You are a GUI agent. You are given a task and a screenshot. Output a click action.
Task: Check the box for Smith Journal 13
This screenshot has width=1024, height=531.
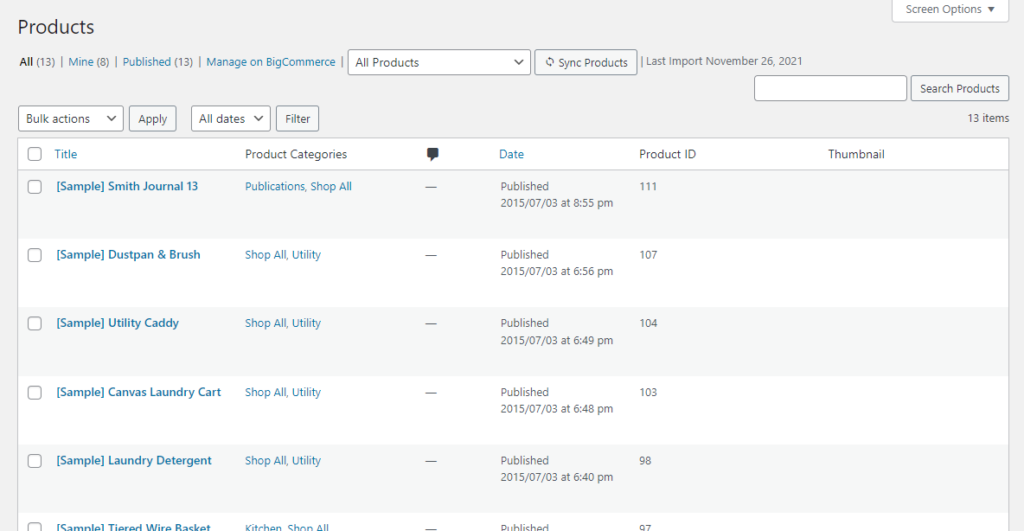pos(35,187)
